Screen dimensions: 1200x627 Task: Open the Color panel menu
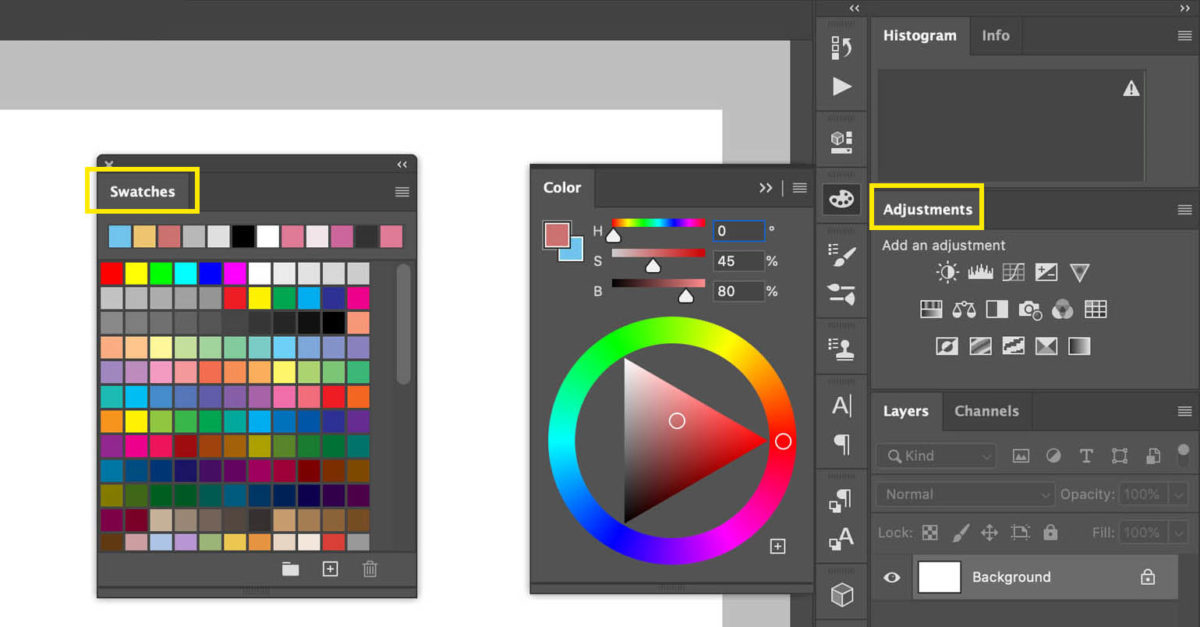[x=798, y=187]
